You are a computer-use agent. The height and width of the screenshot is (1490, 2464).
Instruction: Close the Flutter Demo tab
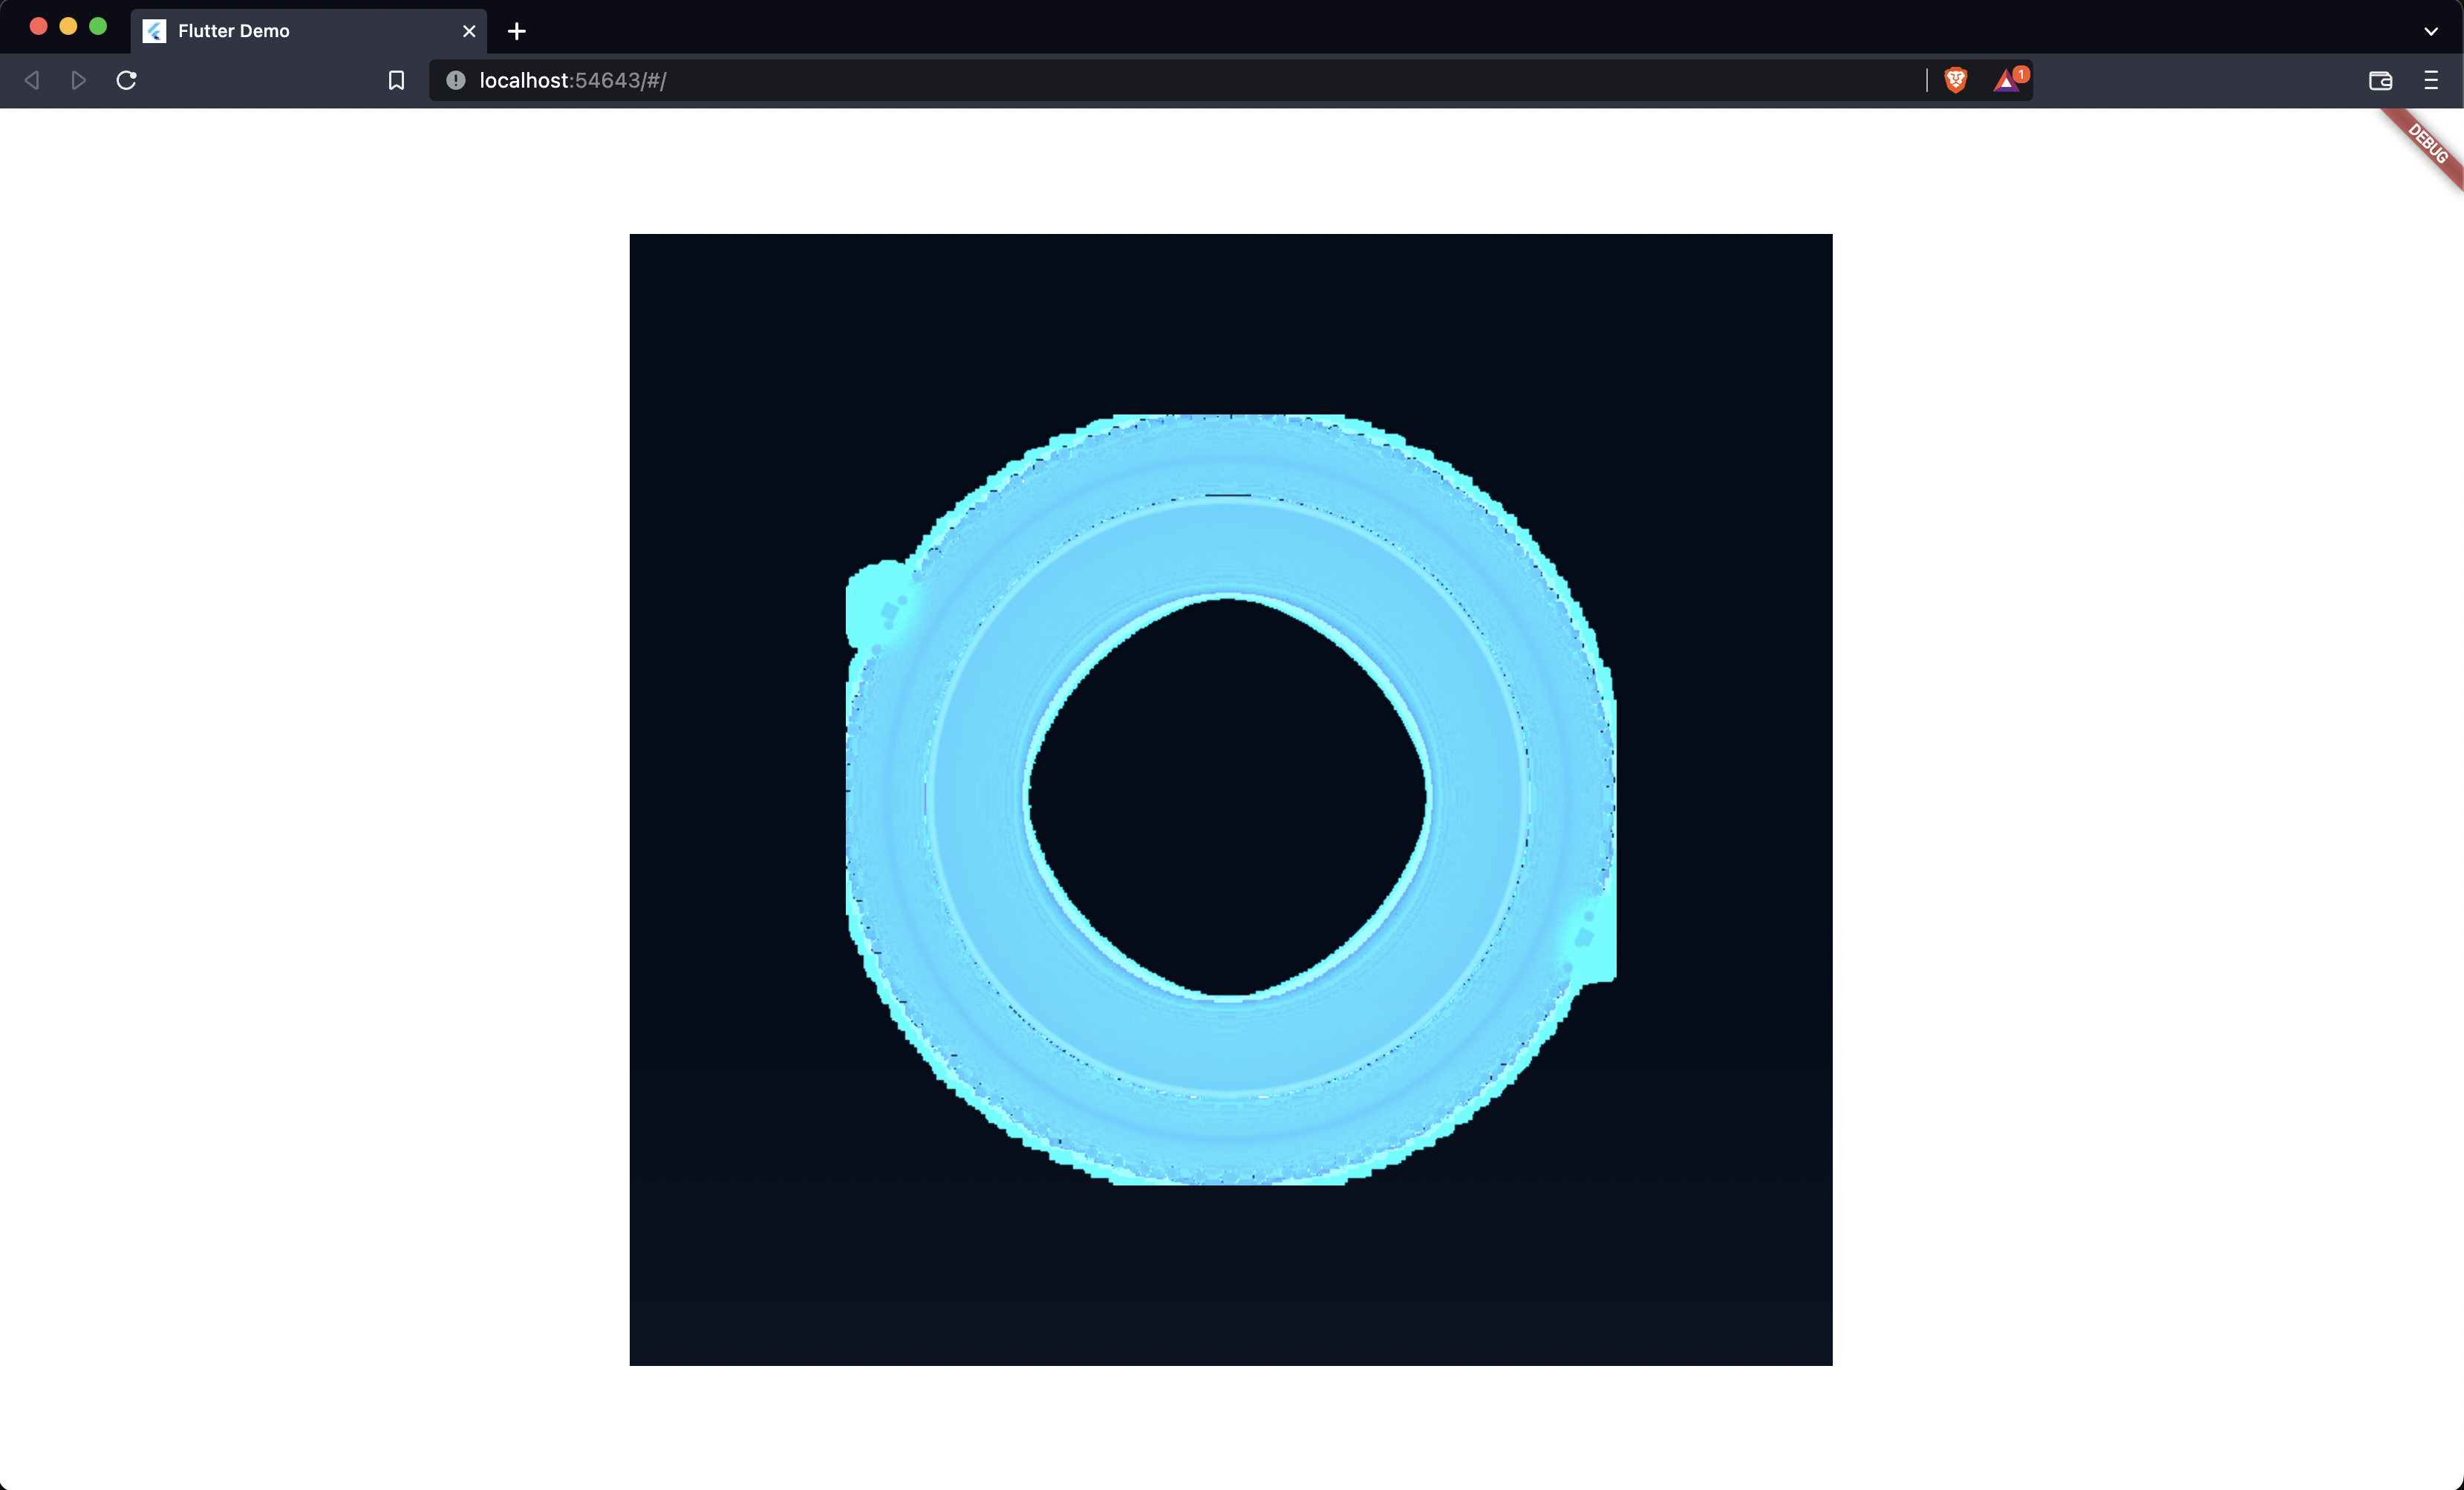tap(469, 31)
